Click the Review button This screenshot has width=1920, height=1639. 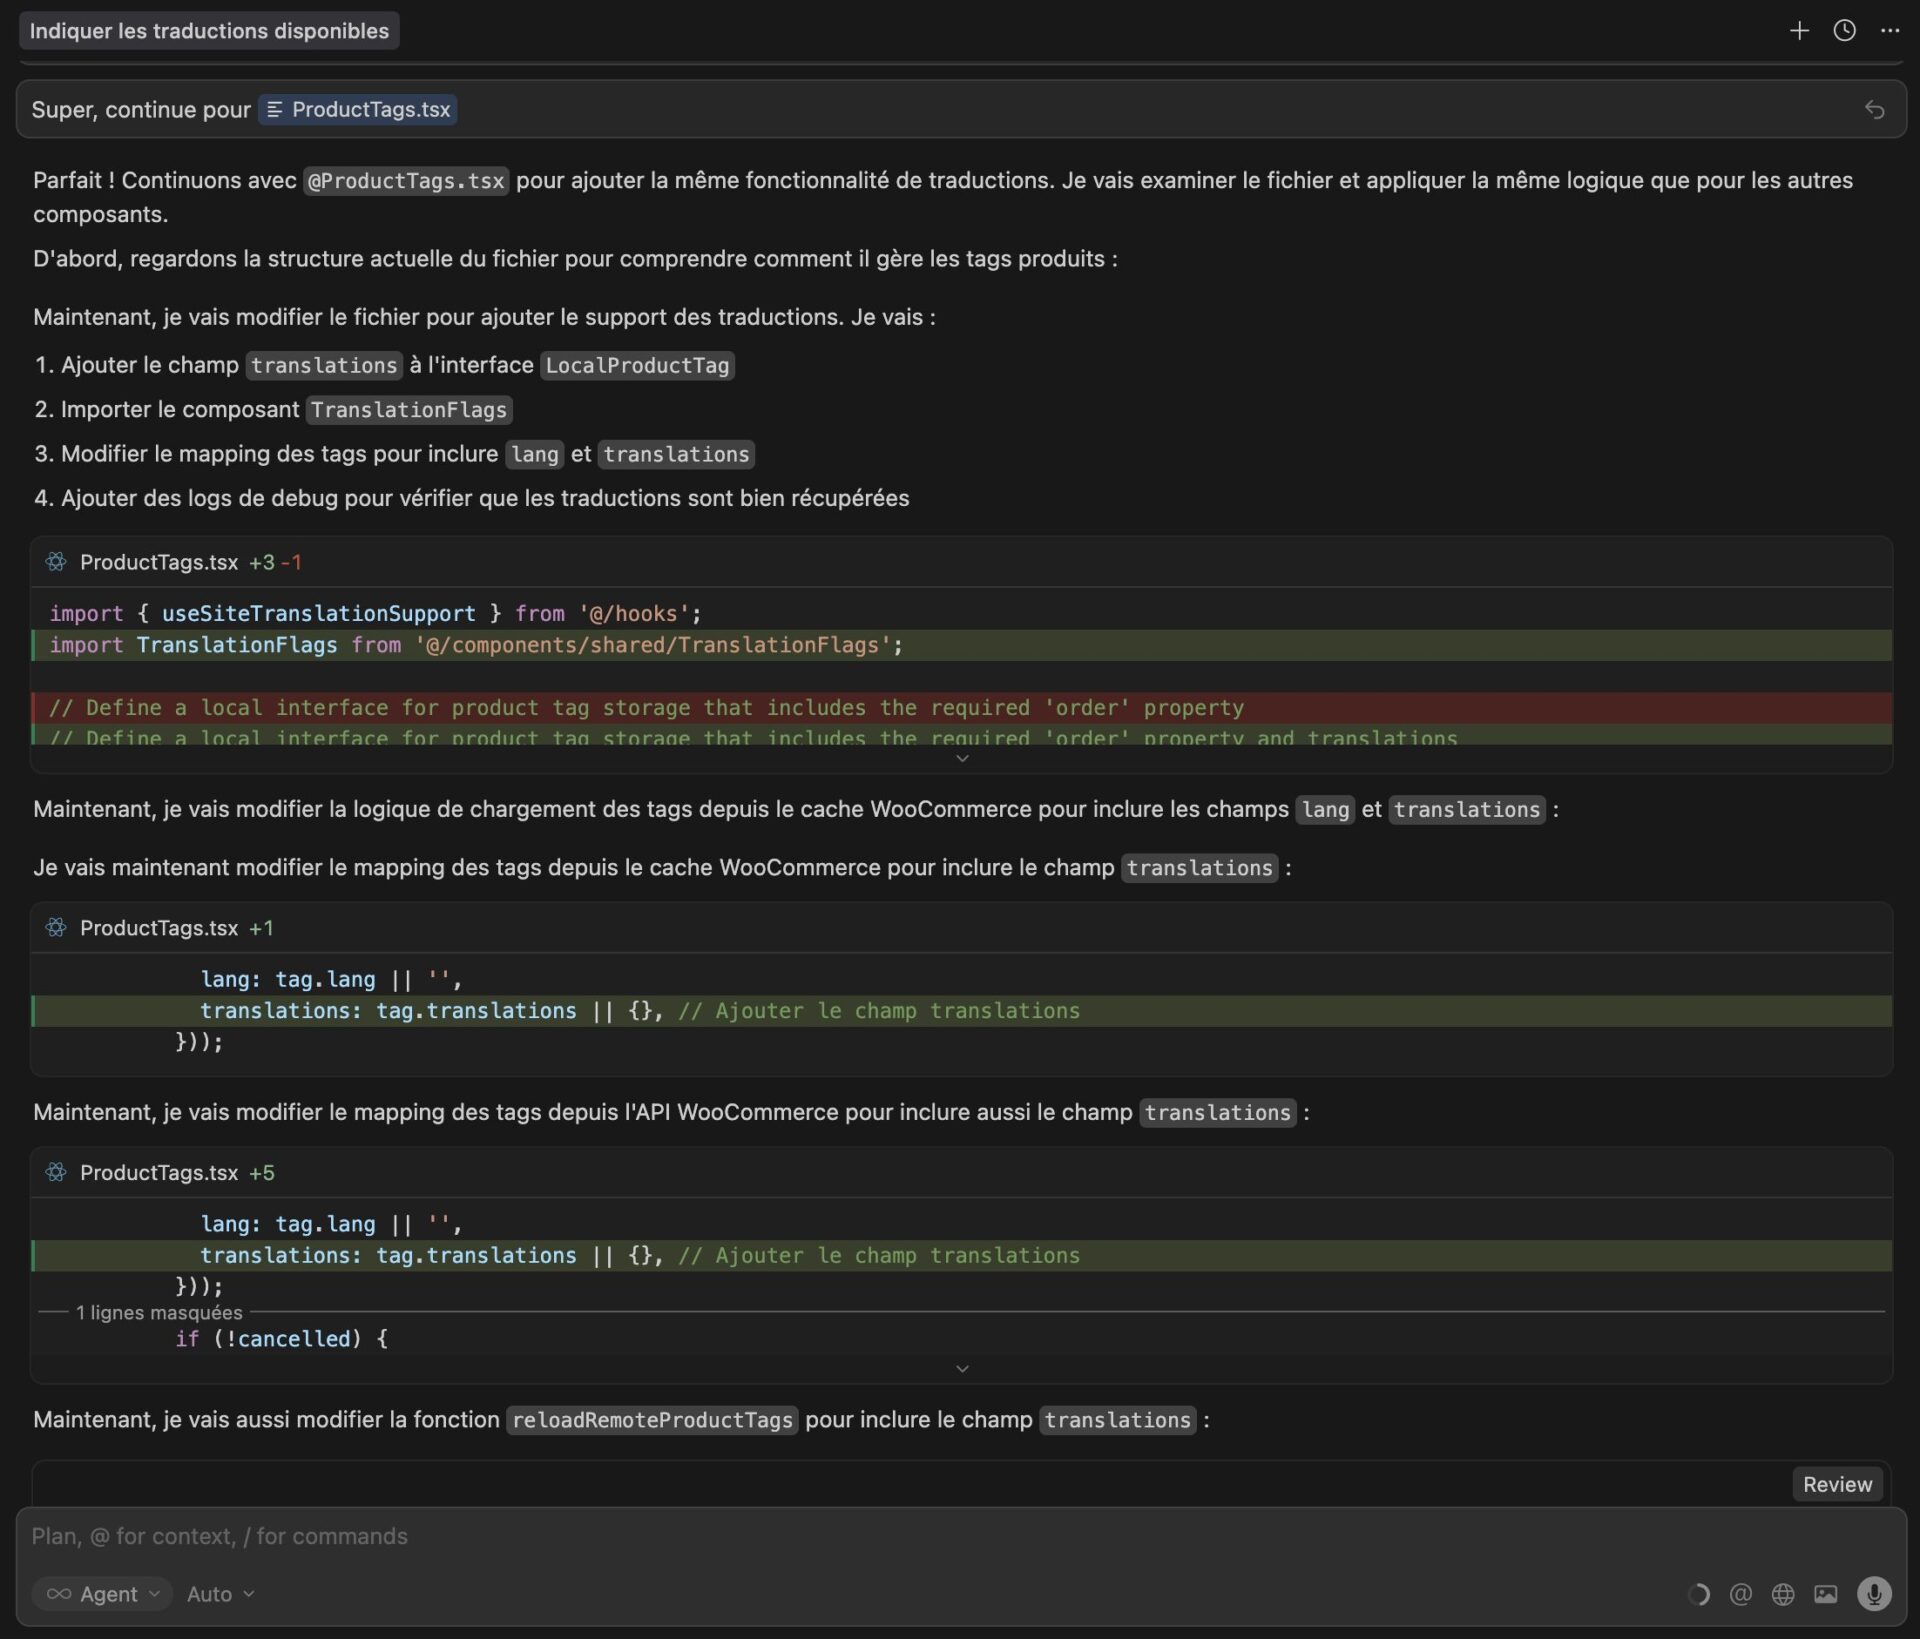pyautogui.click(x=1836, y=1484)
